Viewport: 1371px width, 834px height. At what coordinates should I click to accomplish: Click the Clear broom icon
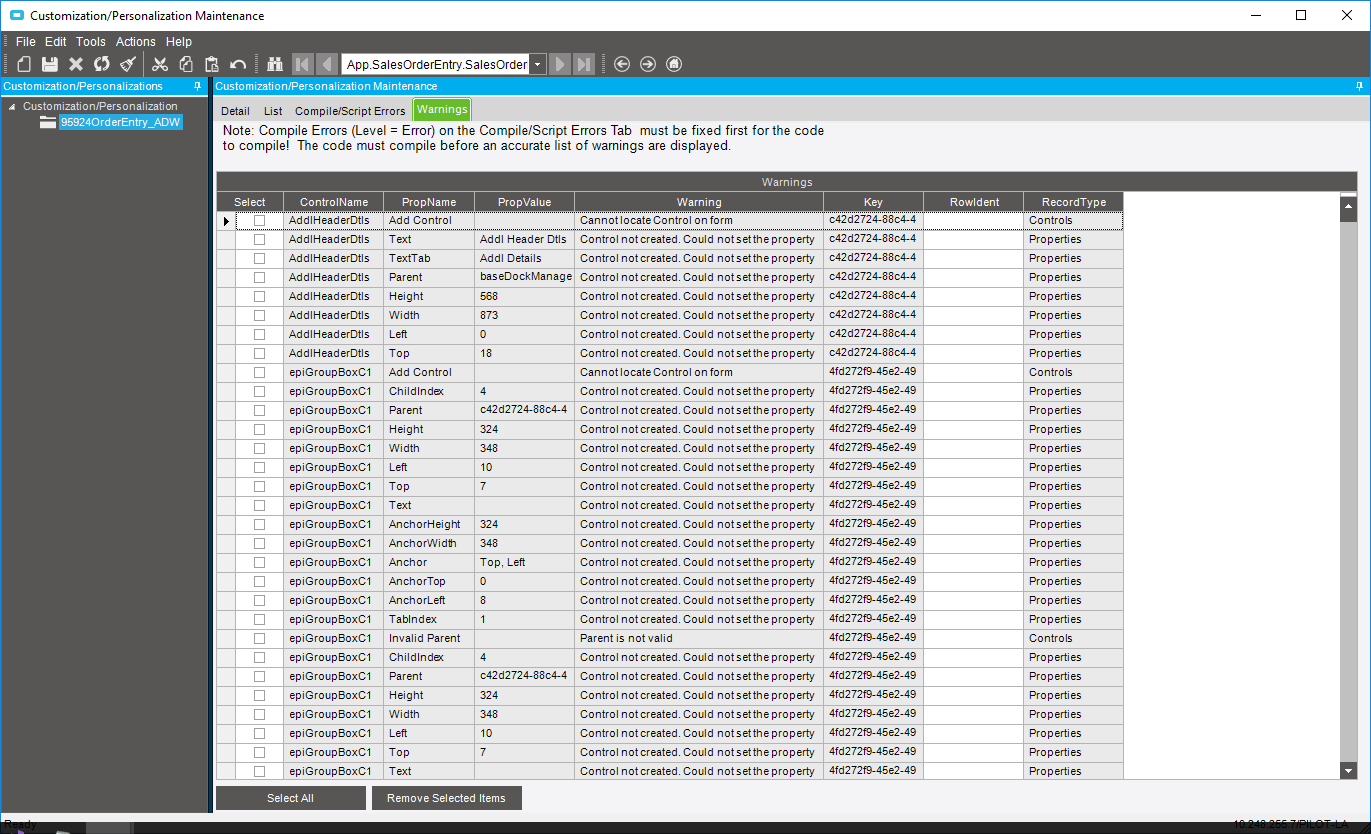[x=128, y=64]
